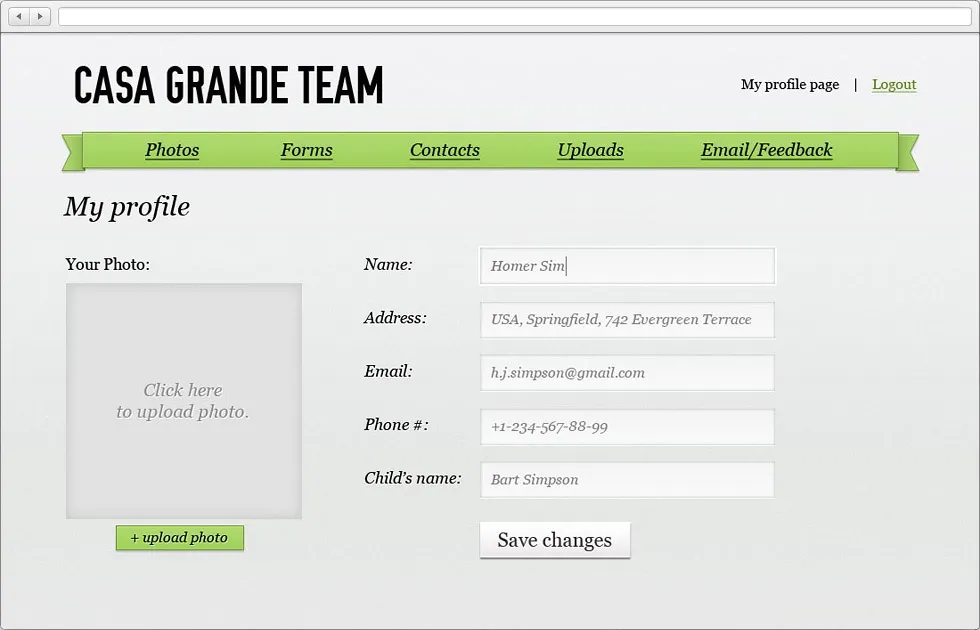Click into the Name field
The width and height of the screenshot is (980, 630).
pyautogui.click(x=628, y=266)
